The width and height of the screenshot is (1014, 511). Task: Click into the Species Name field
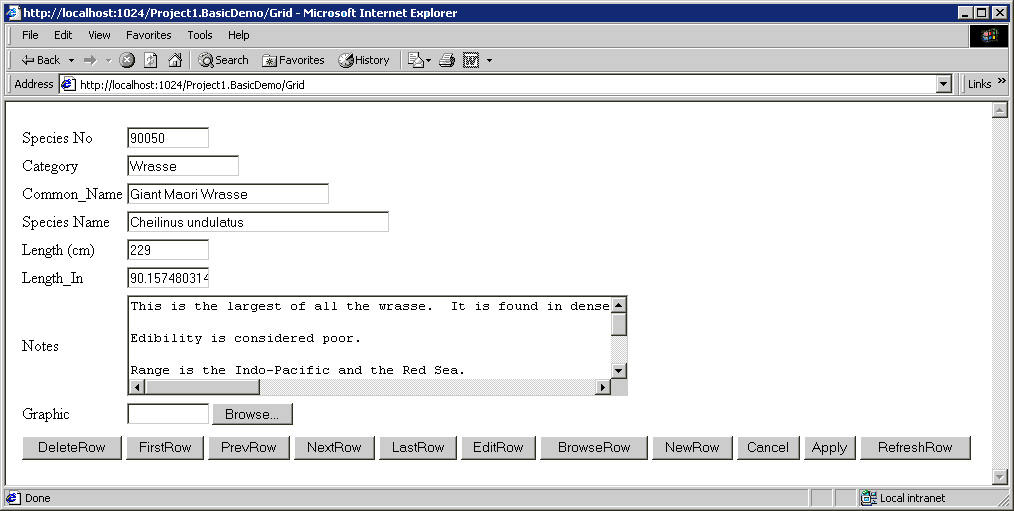coord(258,222)
